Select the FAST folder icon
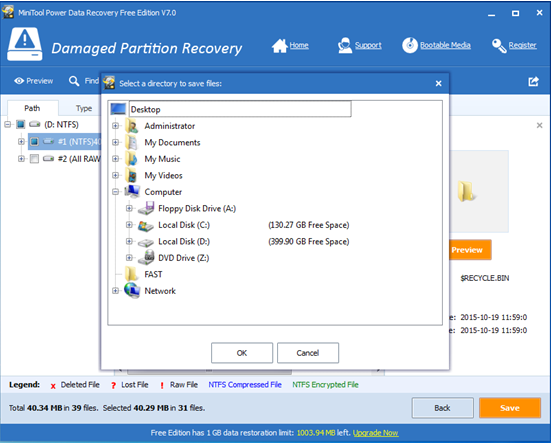The width and height of the screenshot is (551, 443). (132, 274)
